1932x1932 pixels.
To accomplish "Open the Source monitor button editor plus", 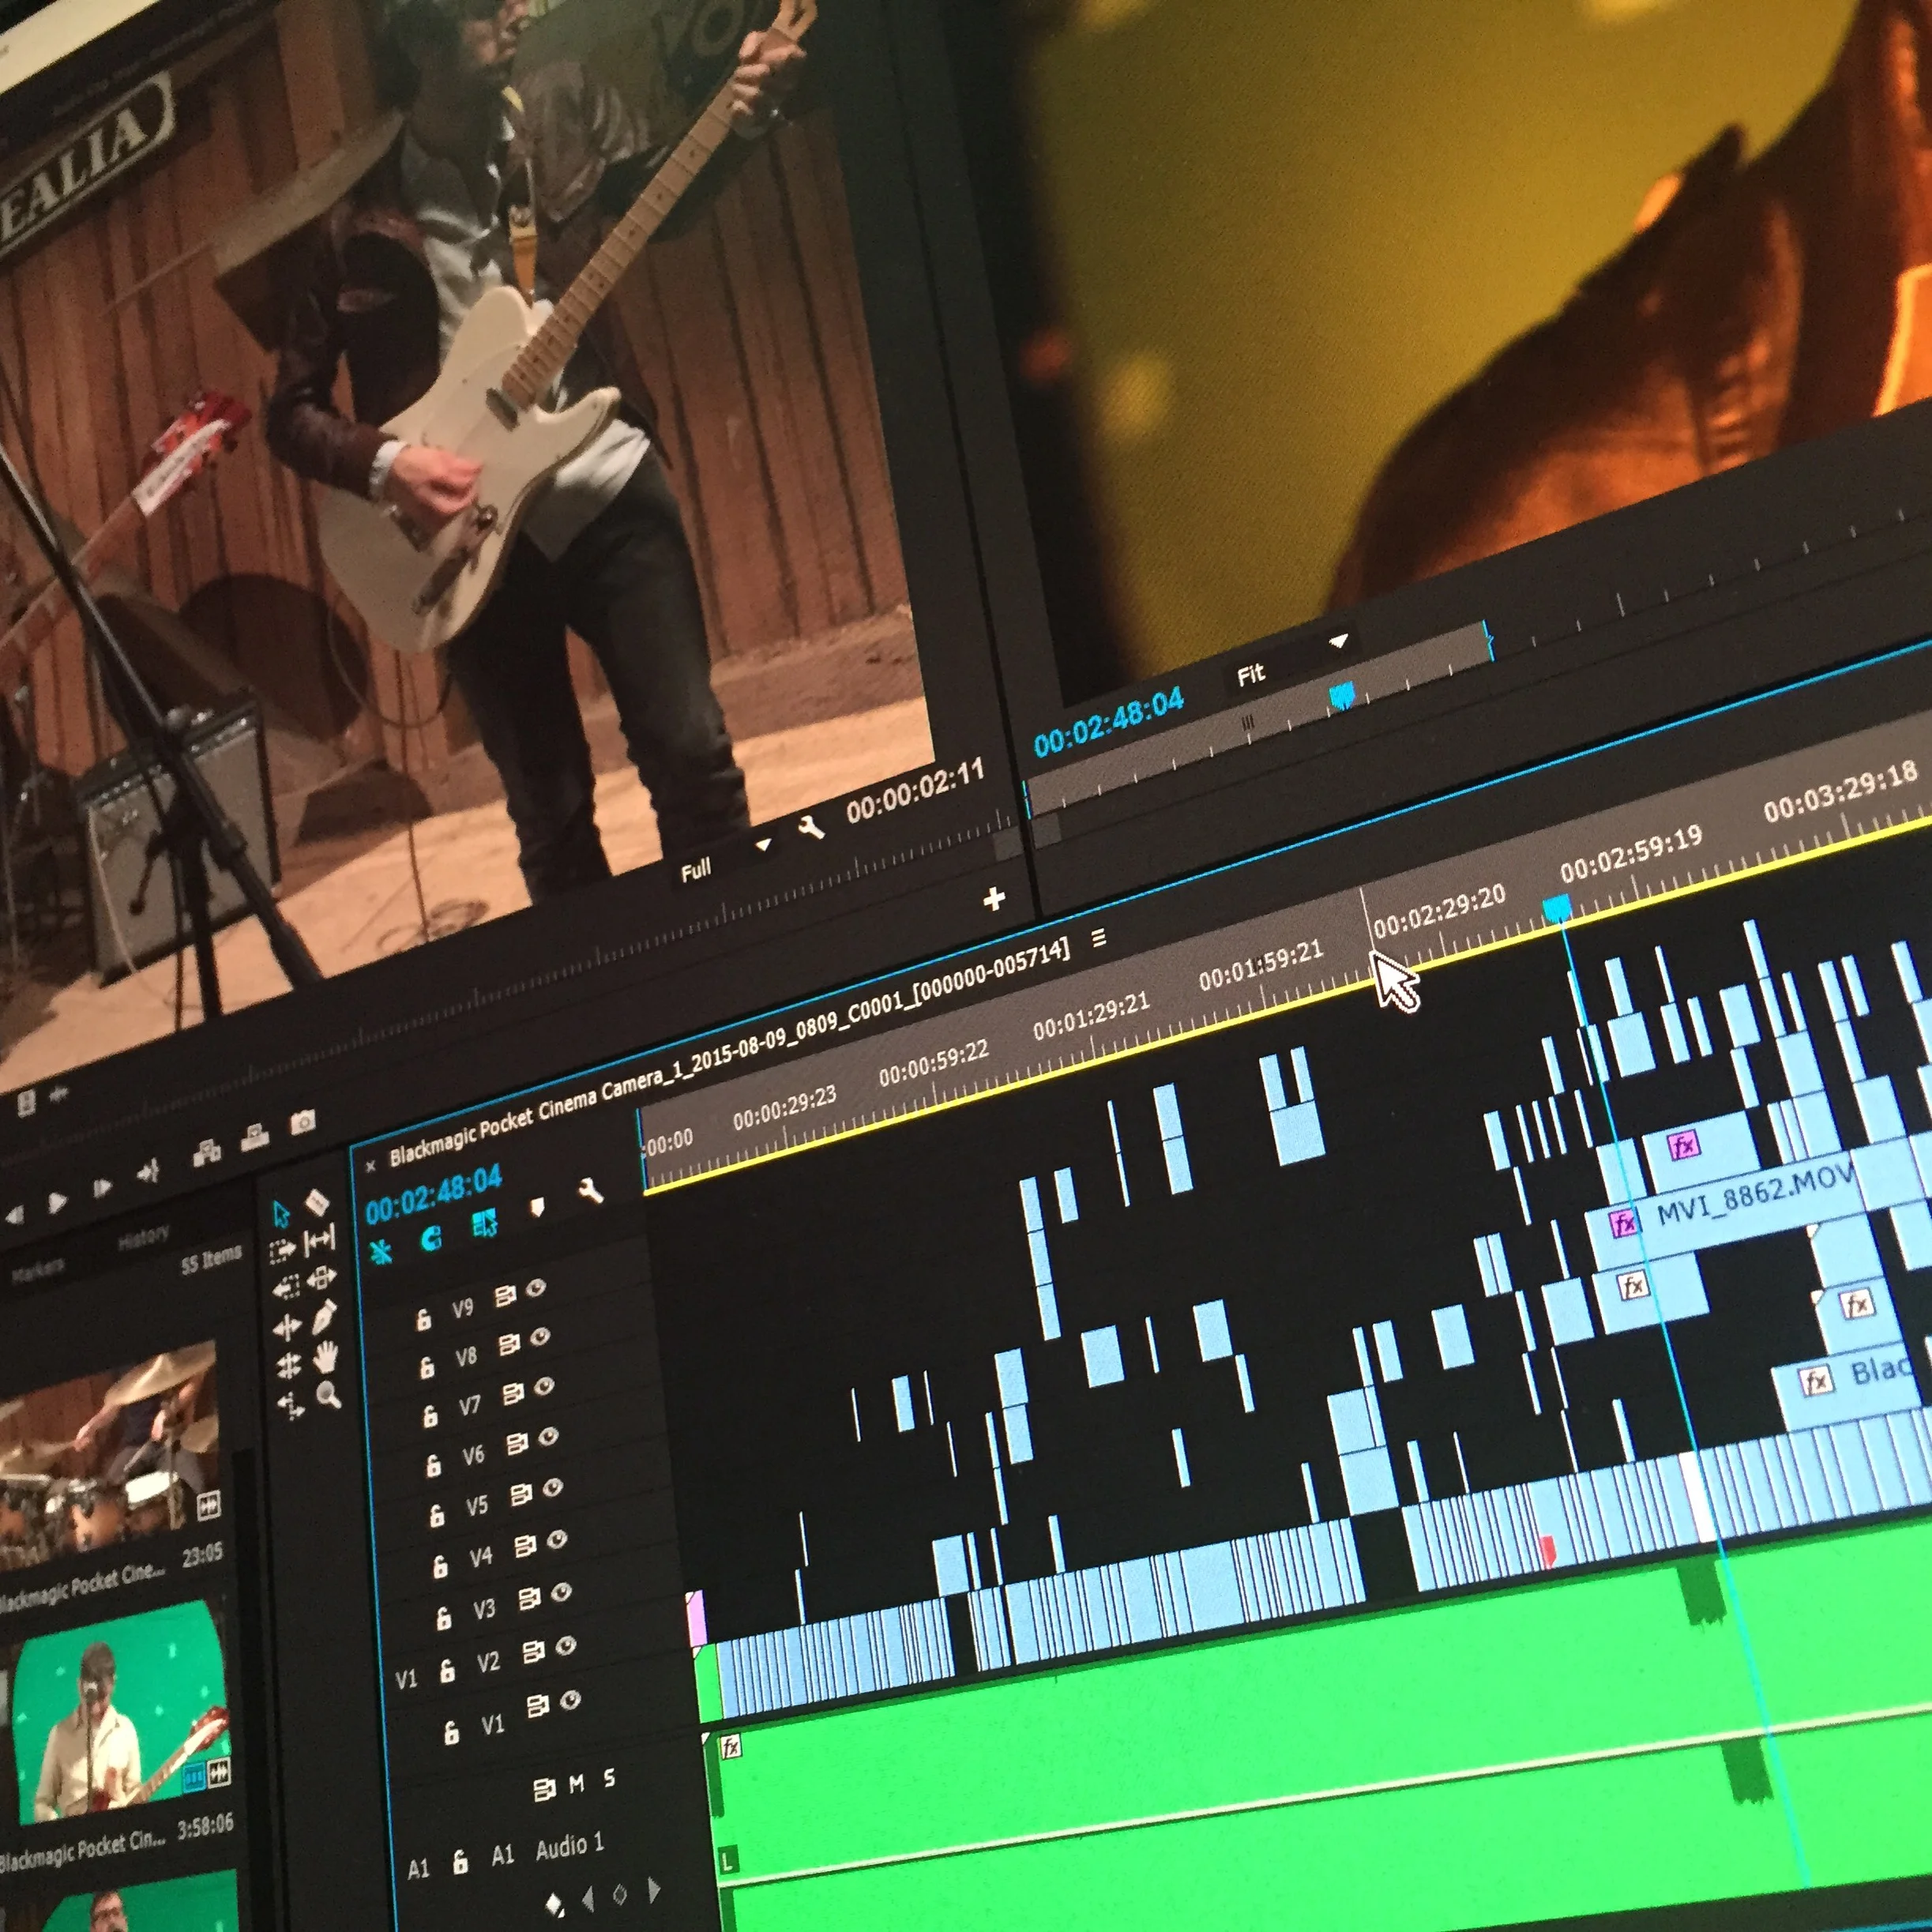I will click(993, 899).
